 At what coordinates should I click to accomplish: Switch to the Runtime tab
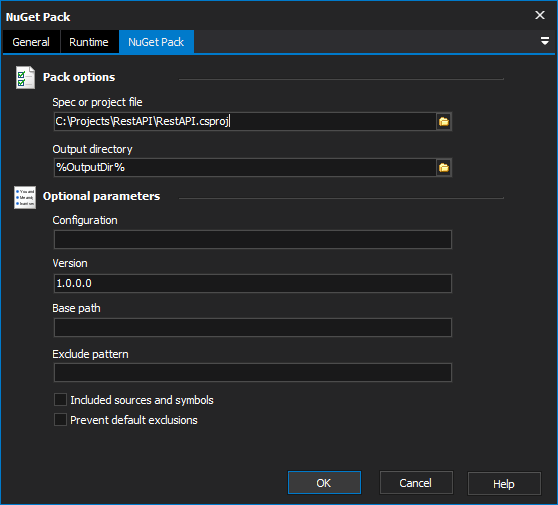coord(89,42)
